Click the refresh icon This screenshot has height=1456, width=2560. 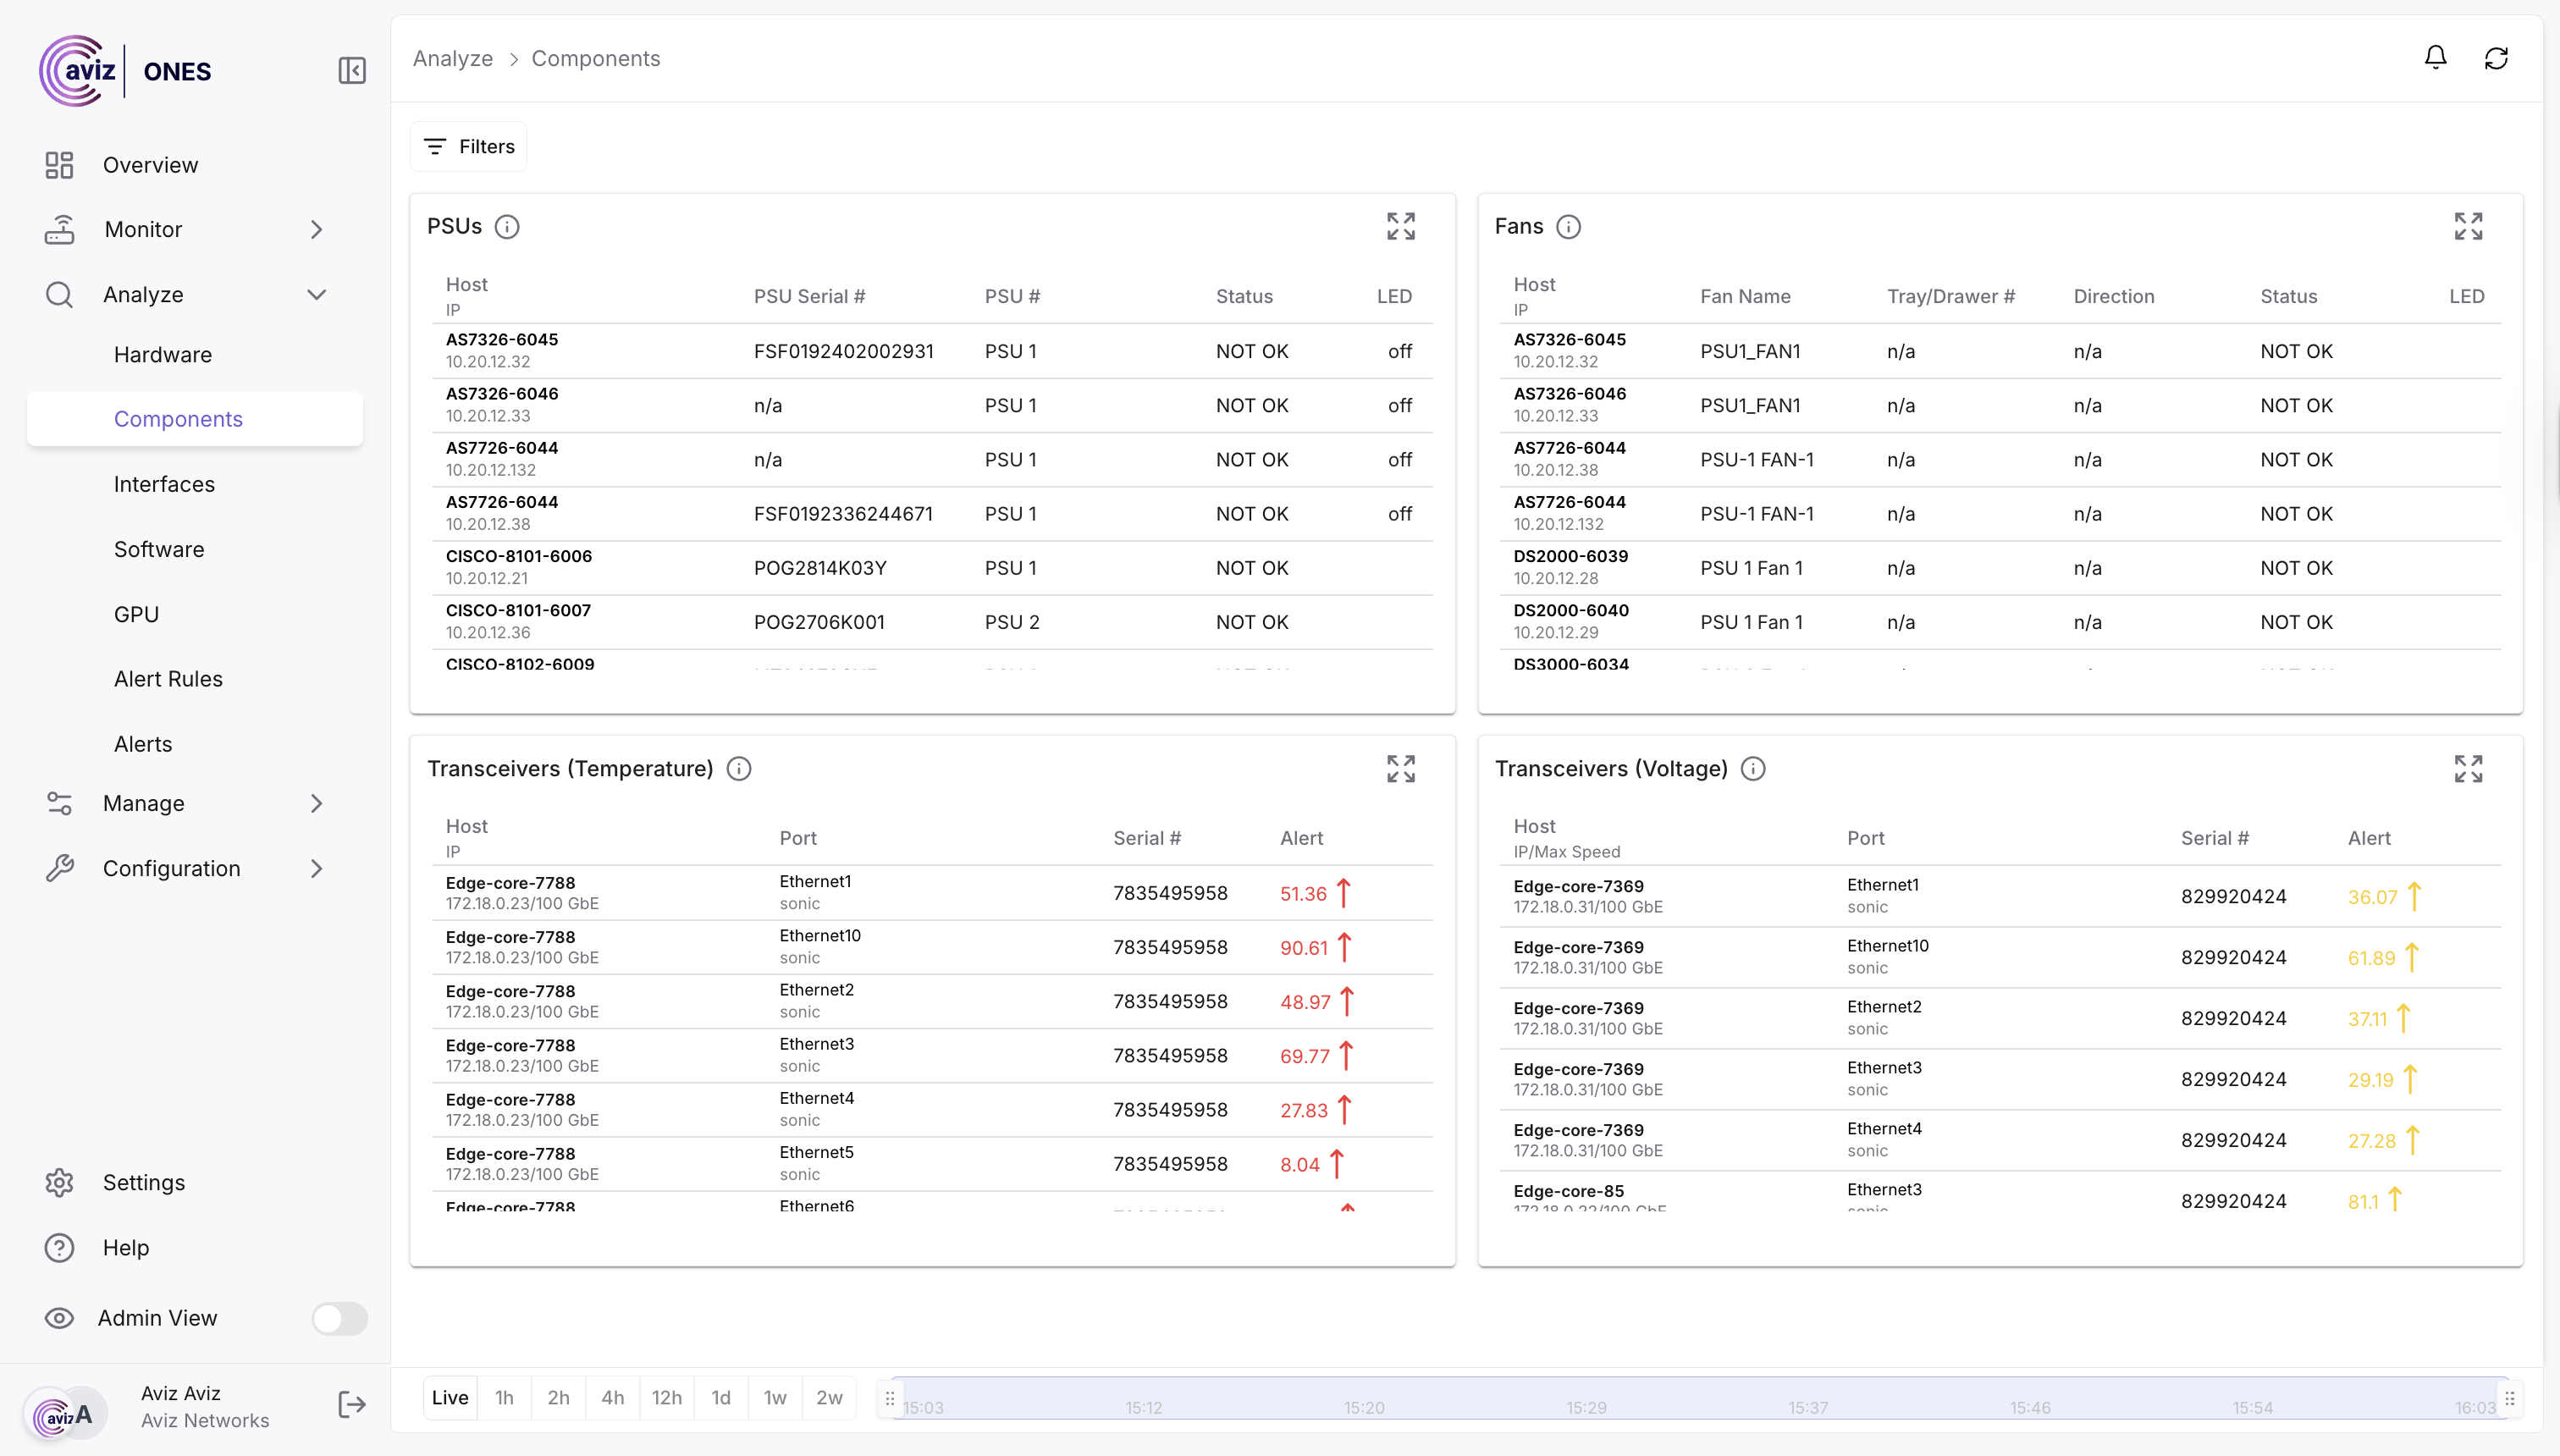[x=2496, y=58]
